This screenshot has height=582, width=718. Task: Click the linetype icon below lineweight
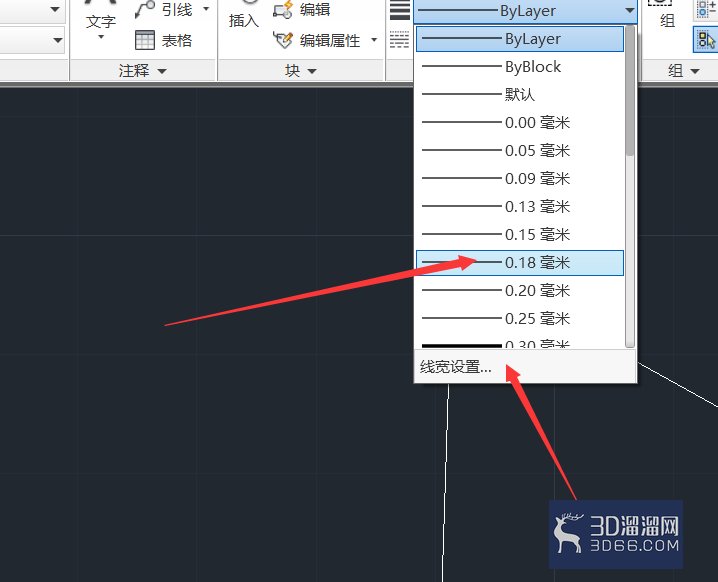(400, 40)
